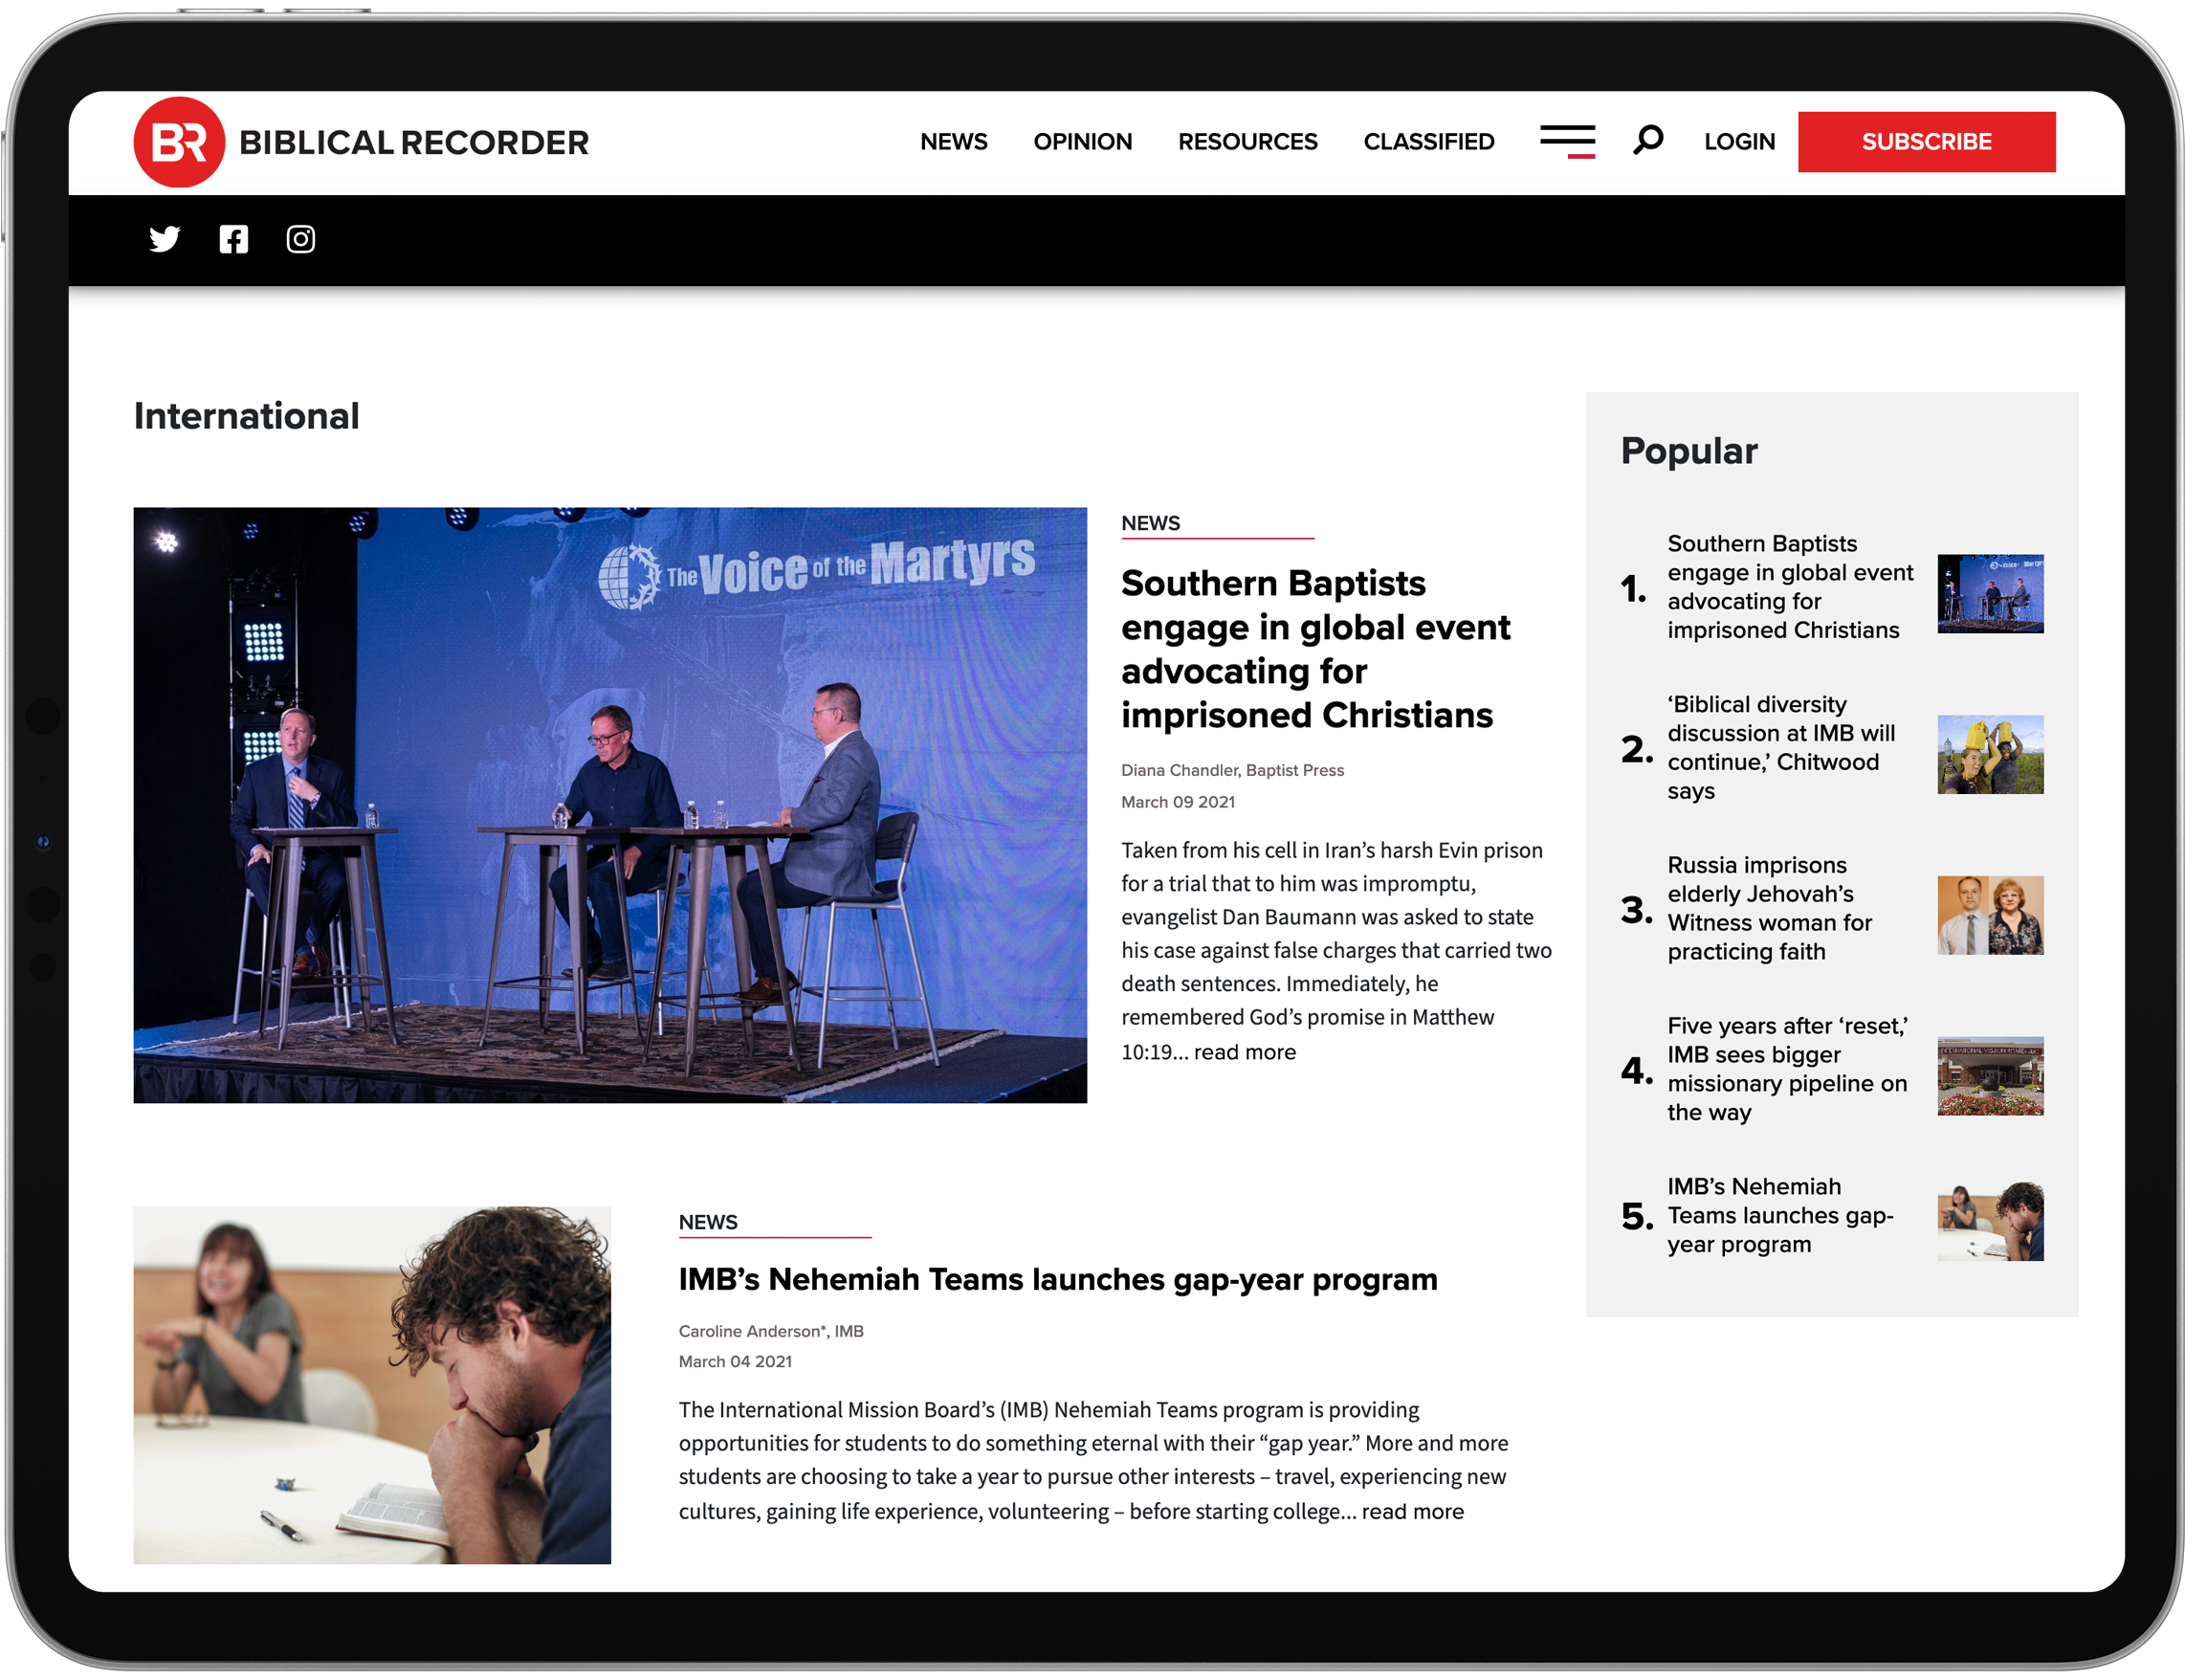Open the CLASSIFIED menu item
Screen dimensions: 2185x1680
pyautogui.click(x=1428, y=141)
